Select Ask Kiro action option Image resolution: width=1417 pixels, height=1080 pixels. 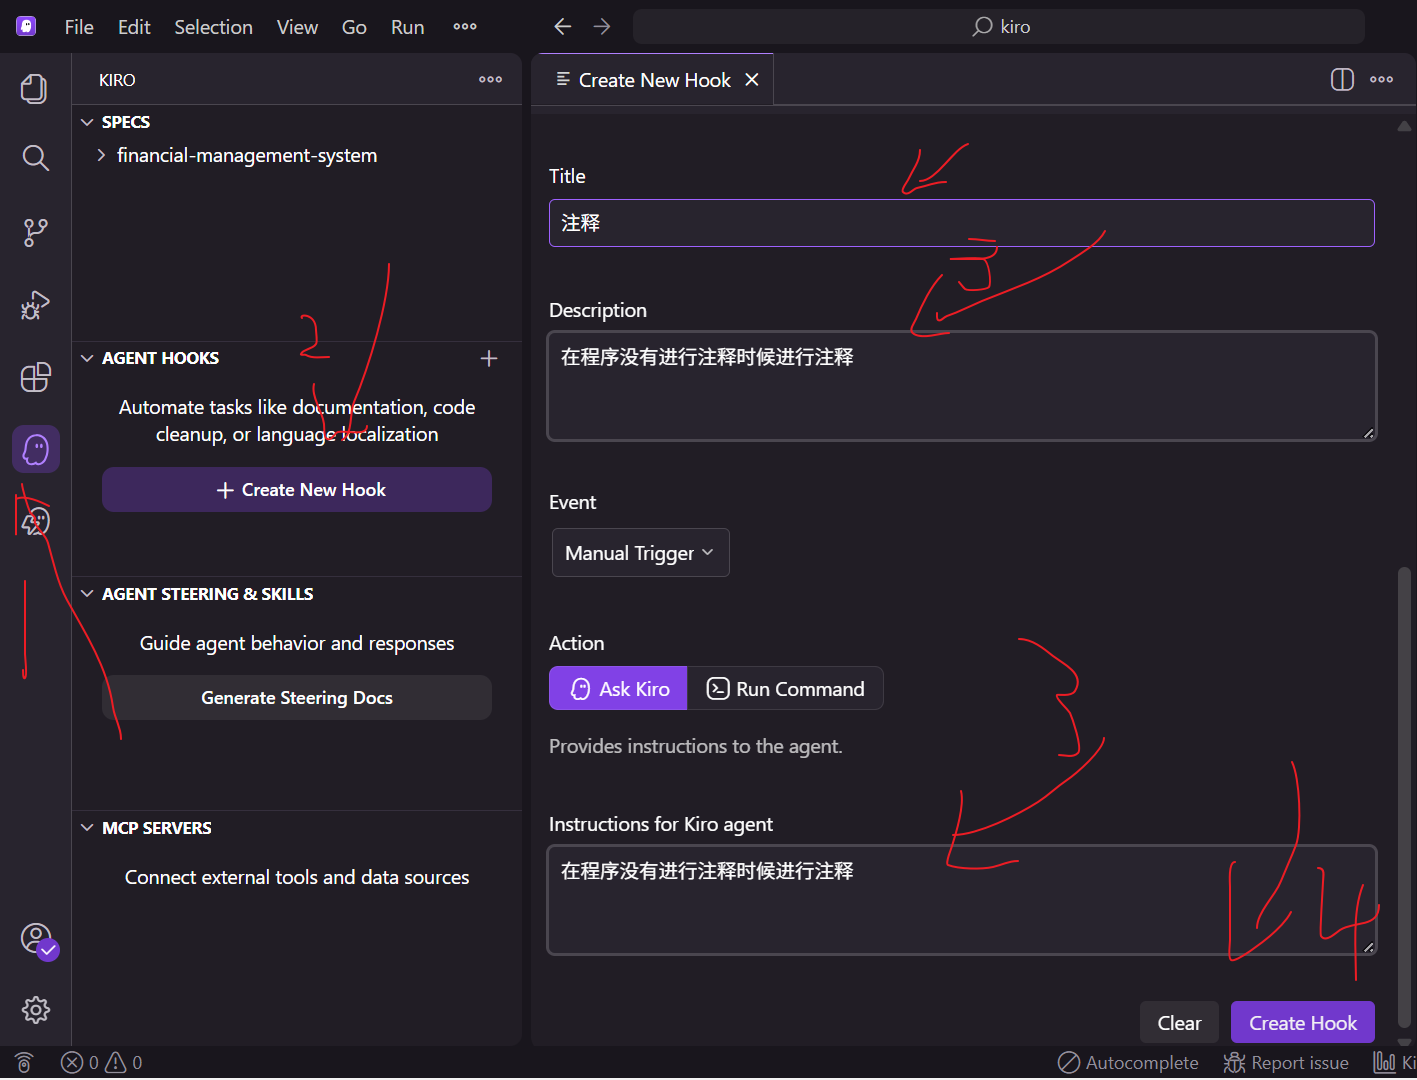618,688
